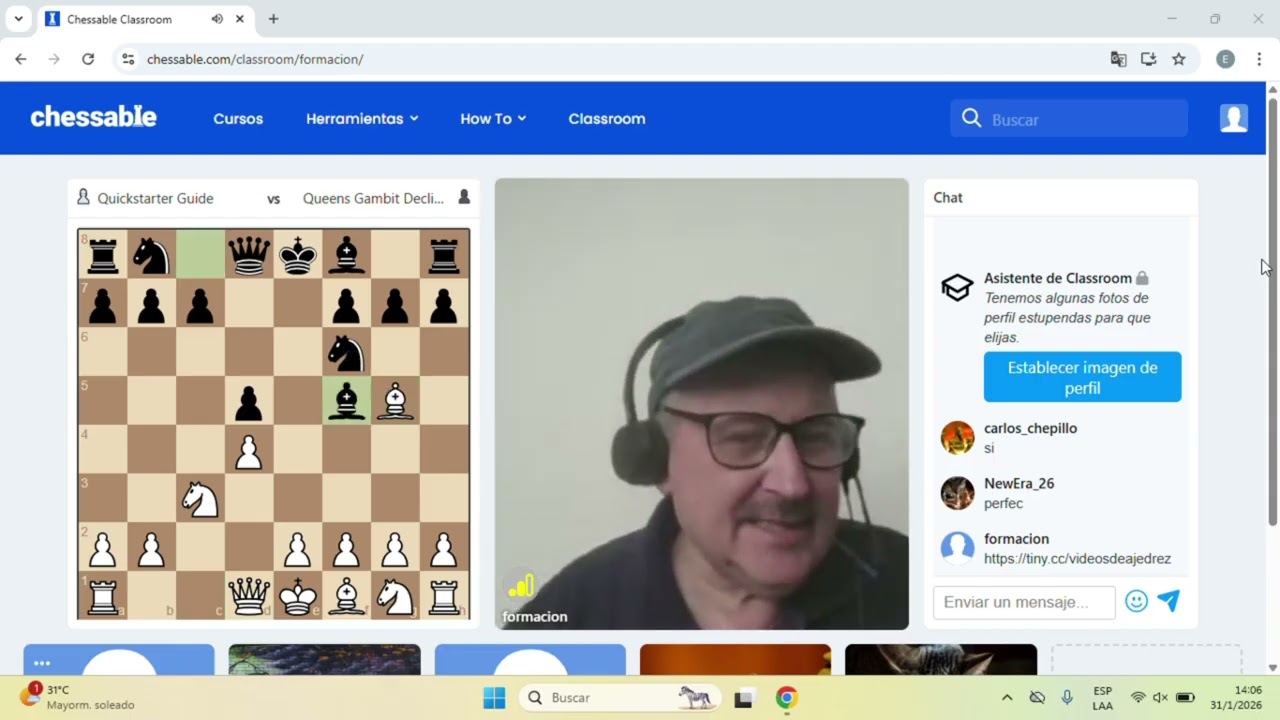Open the user profile avatar icon
Screen dimensions: 1280x720
tap(1234, 118)
